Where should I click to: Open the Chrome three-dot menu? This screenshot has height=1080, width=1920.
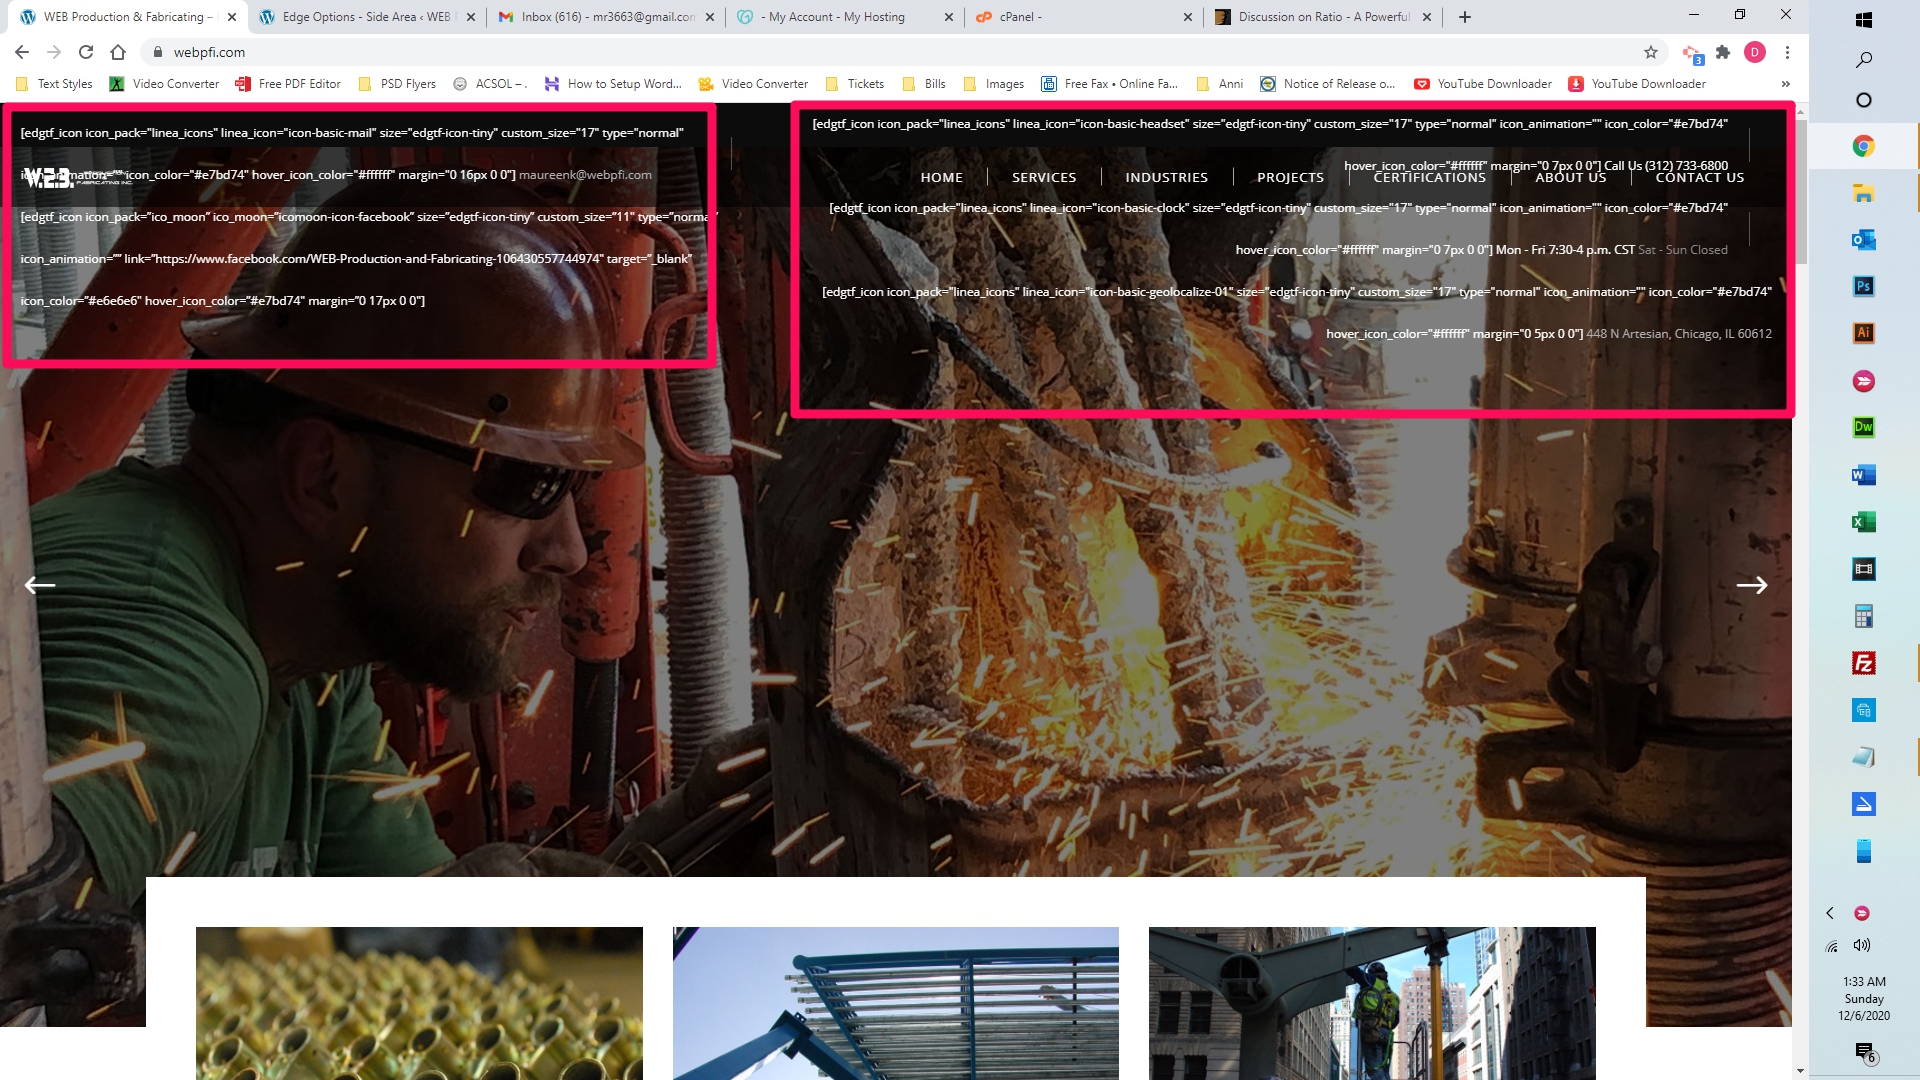click(x=1787, y=52)
